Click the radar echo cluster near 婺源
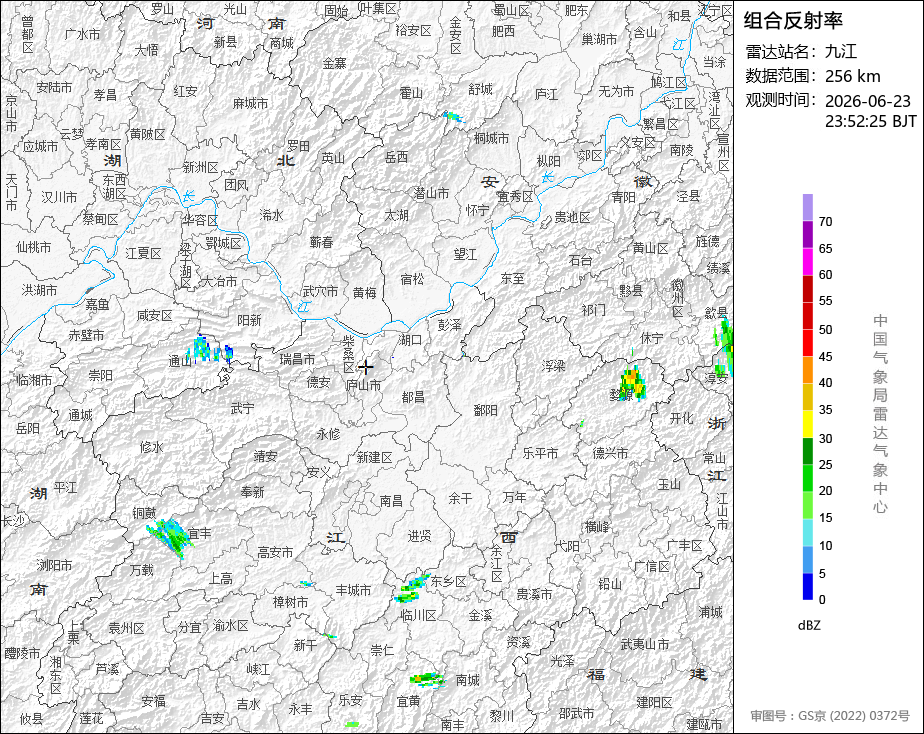 tap(632, 382)
